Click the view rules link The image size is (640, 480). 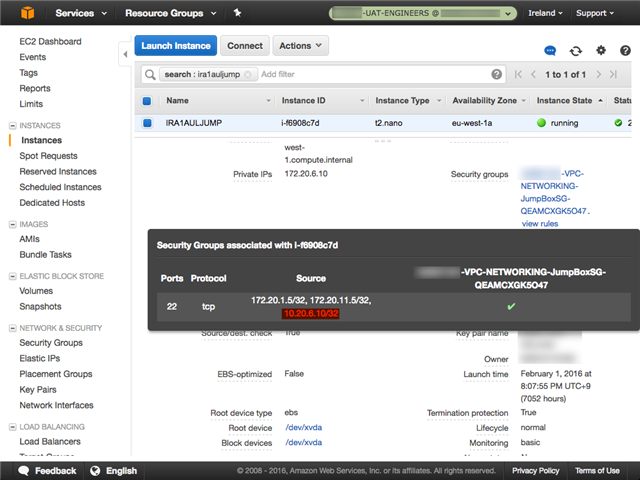click(540, 224)
